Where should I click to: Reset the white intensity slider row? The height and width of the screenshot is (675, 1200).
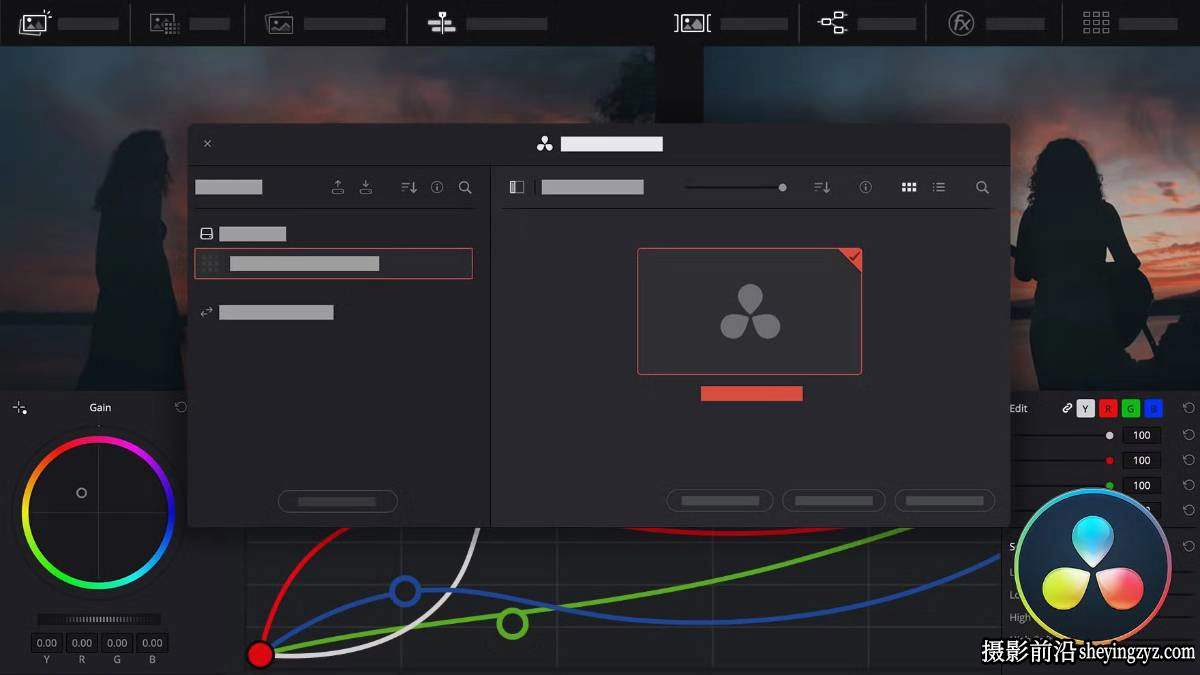(1188, 435)
